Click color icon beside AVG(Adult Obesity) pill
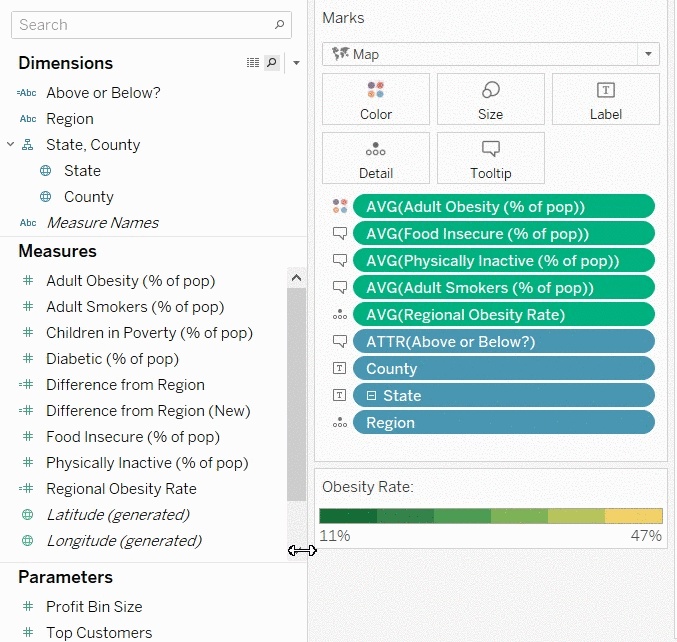 coord(340,206)
